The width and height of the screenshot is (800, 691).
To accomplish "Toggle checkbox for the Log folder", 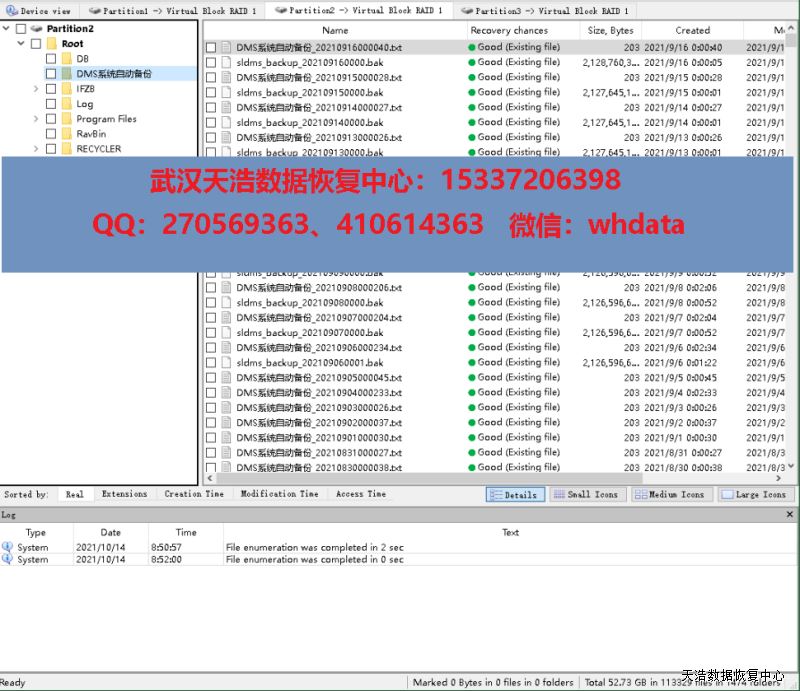I will 51,104.
